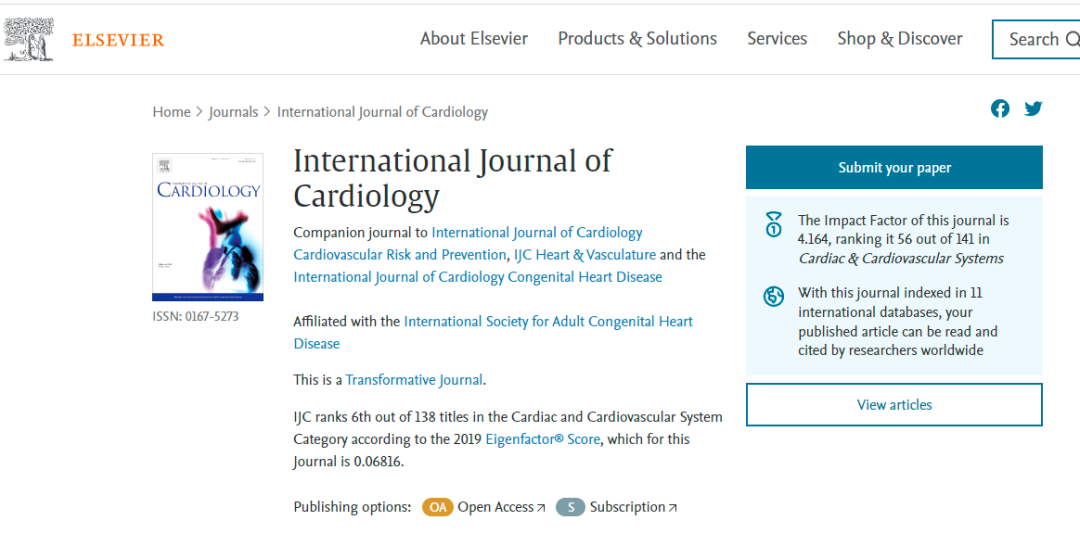Click the Impact Factor medal icon

[x=773, y=224]
